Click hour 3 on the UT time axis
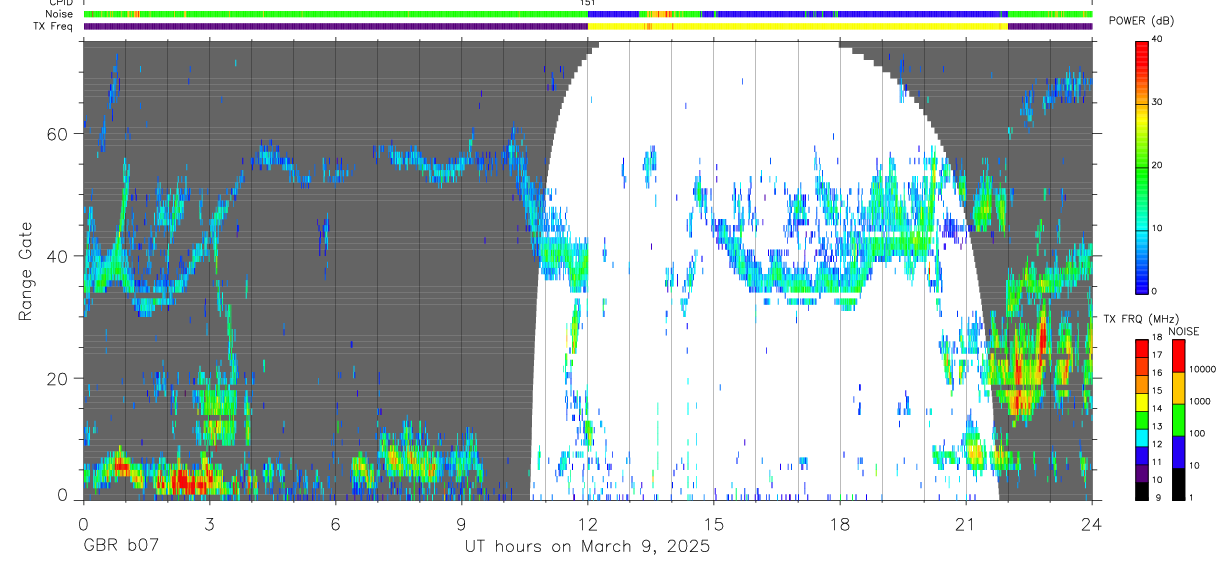Screen dimensions: 1228x567 209,523
